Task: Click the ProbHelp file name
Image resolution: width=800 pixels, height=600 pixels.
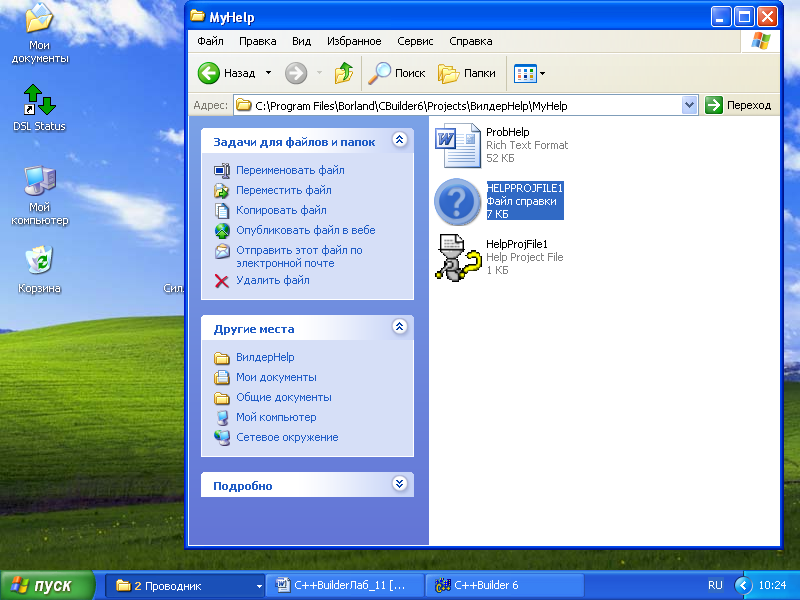Action: point(507,132)
